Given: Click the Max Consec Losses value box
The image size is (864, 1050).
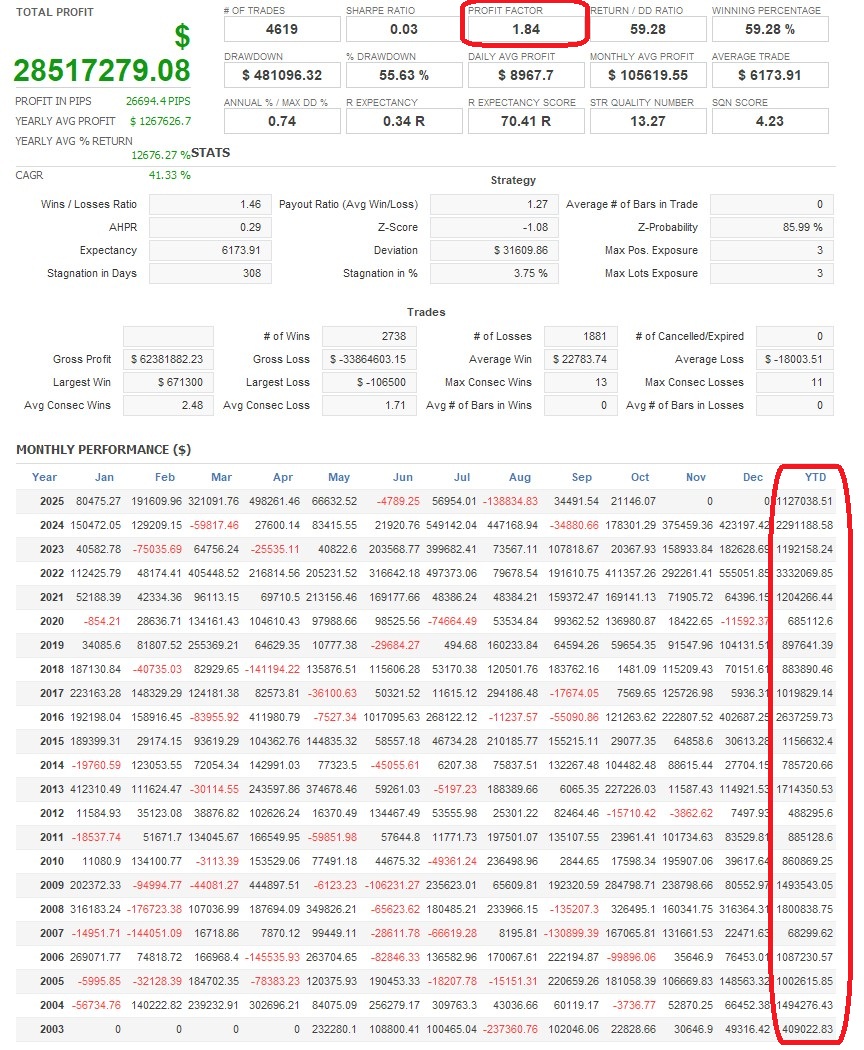Looking at the screenshot, I should pyautogui.click(x=796, y=382).
